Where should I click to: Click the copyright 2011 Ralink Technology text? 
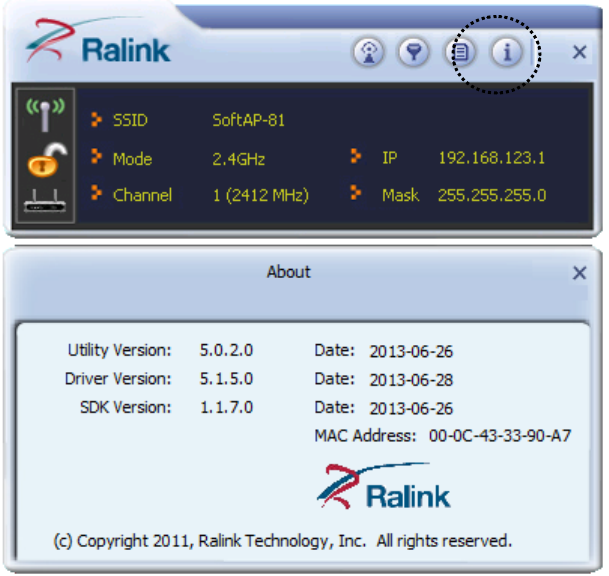pyautogui.click(x=283, y=541)
